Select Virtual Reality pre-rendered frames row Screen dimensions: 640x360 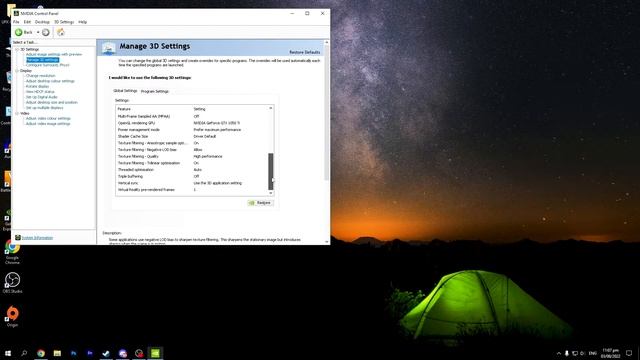192,190
